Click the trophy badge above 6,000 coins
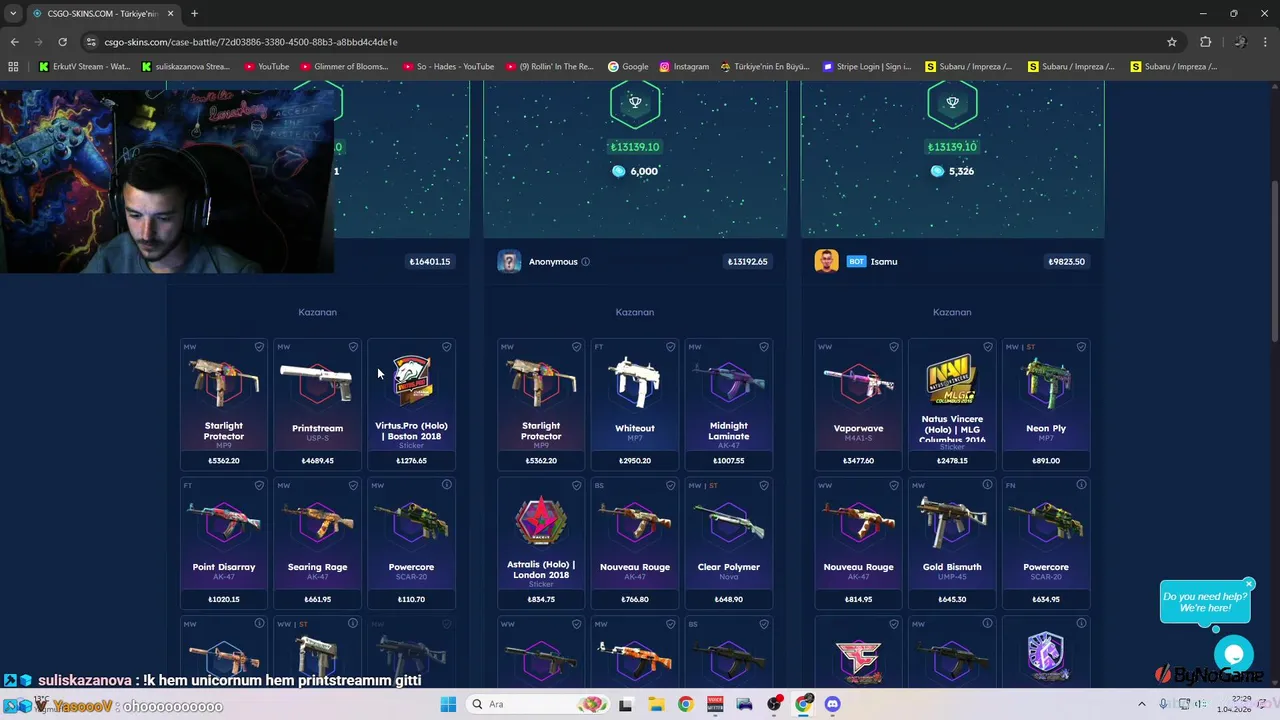Screen dimensions: 1280x720 pyautogui.click(x=635, y=103)
